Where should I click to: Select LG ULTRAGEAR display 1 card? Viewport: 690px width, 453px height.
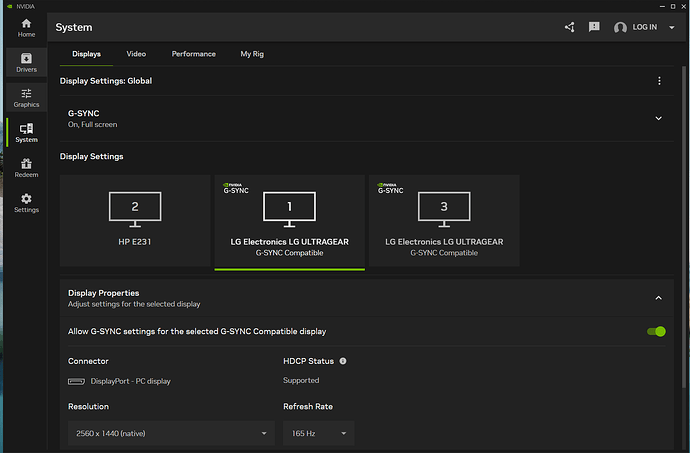[x=290, y=222]
